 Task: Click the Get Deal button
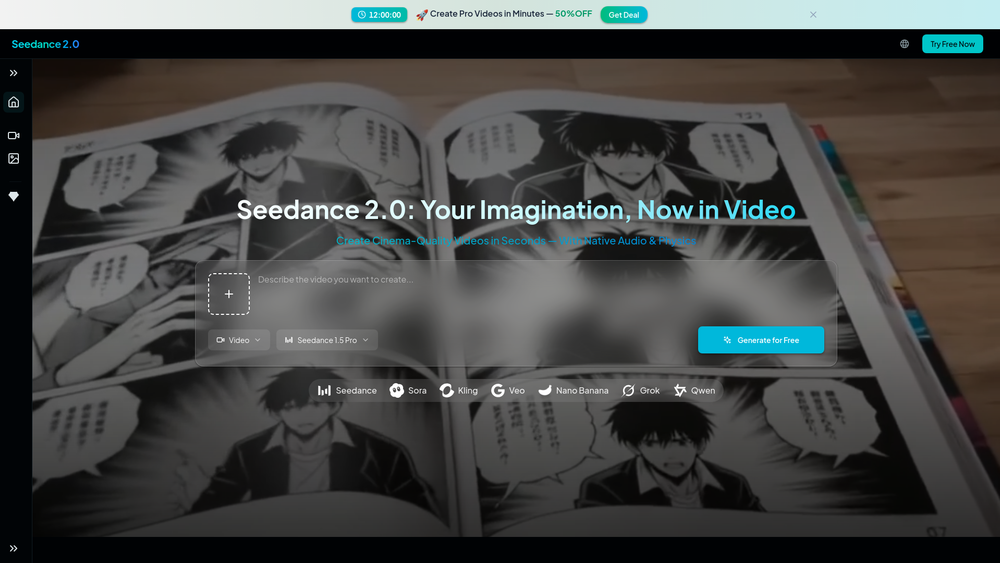coord(623,15)
